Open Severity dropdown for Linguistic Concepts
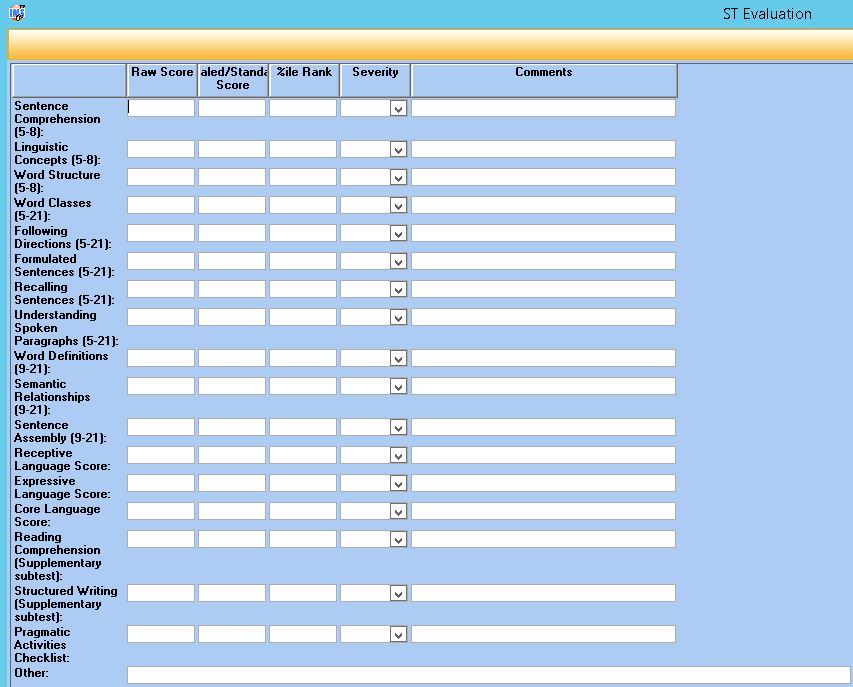The height and width of the screenshot is (687, 853). pyautogui.click(x=398, y=149)
